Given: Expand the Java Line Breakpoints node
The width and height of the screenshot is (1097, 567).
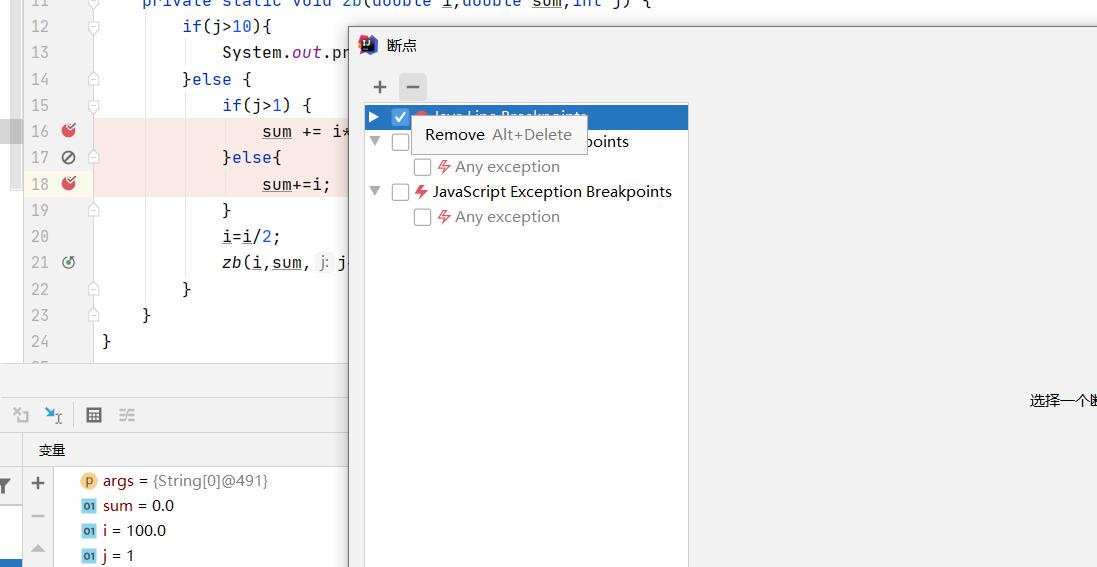Looking at the screenshot, I should click(x=374, y=117).
